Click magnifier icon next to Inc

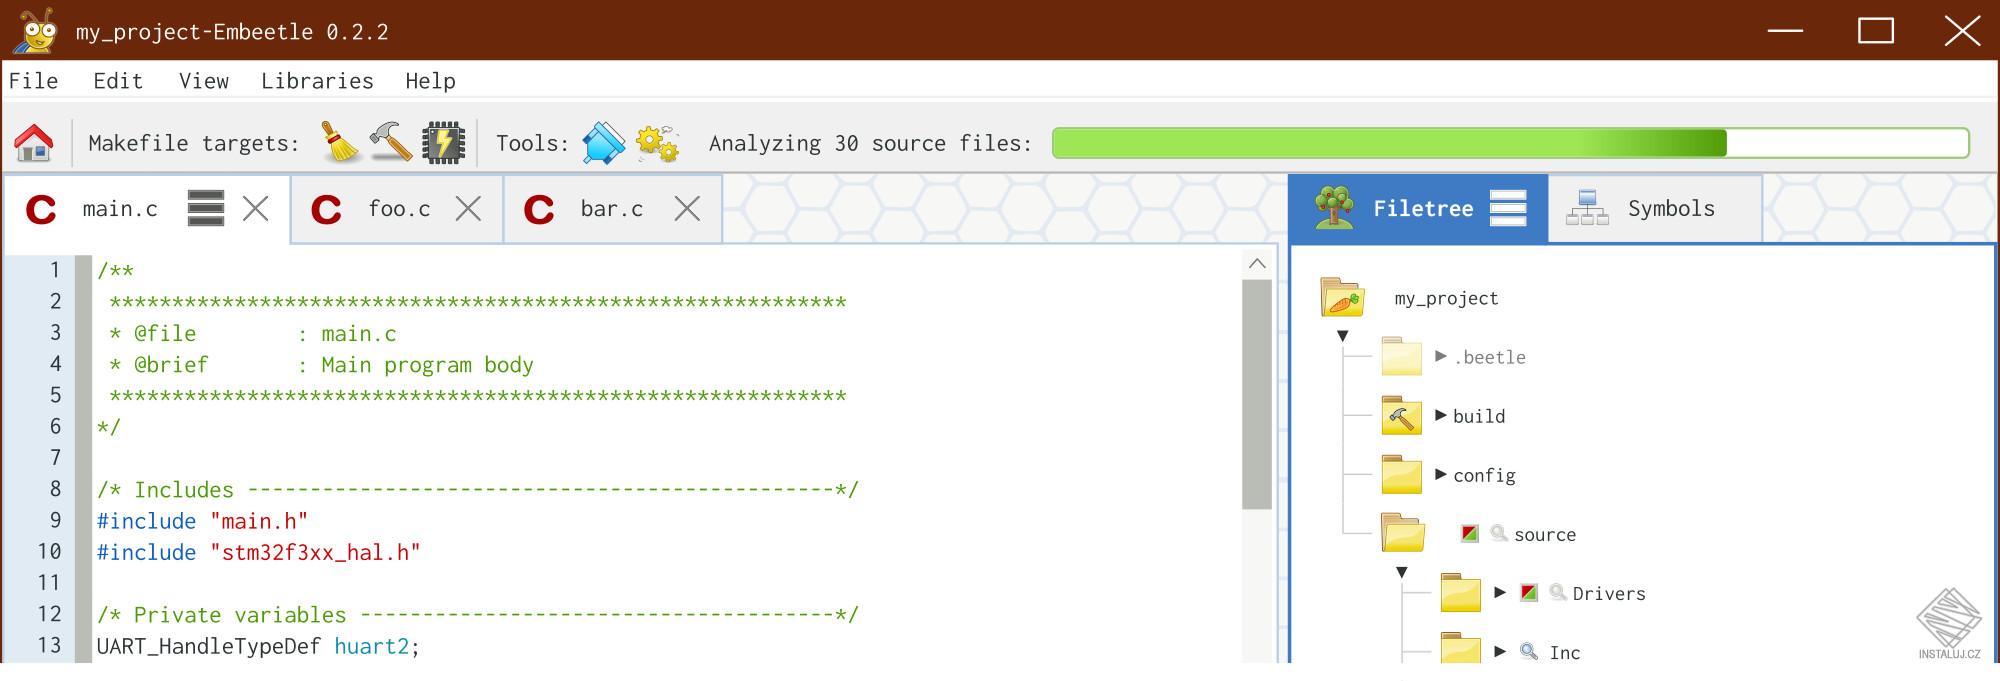(1528, 651)
